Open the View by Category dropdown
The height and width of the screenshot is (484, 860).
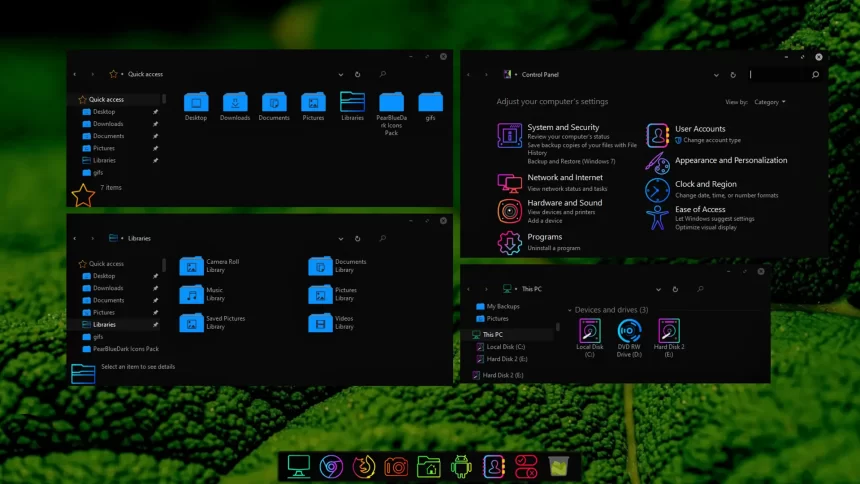(x=770, y=102)
